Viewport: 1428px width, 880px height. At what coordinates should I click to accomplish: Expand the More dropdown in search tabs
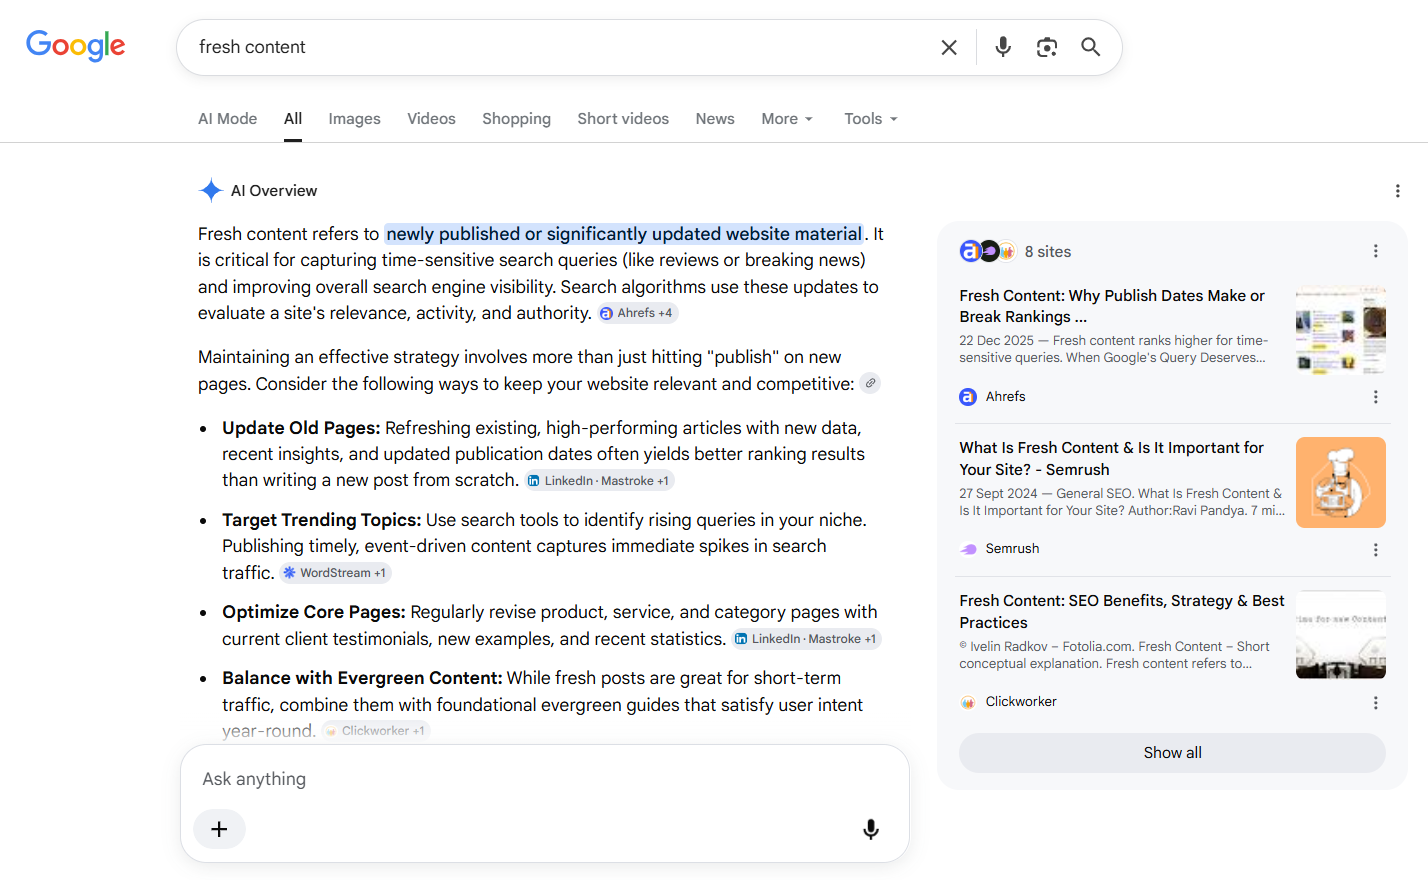[x=787, y=119]
